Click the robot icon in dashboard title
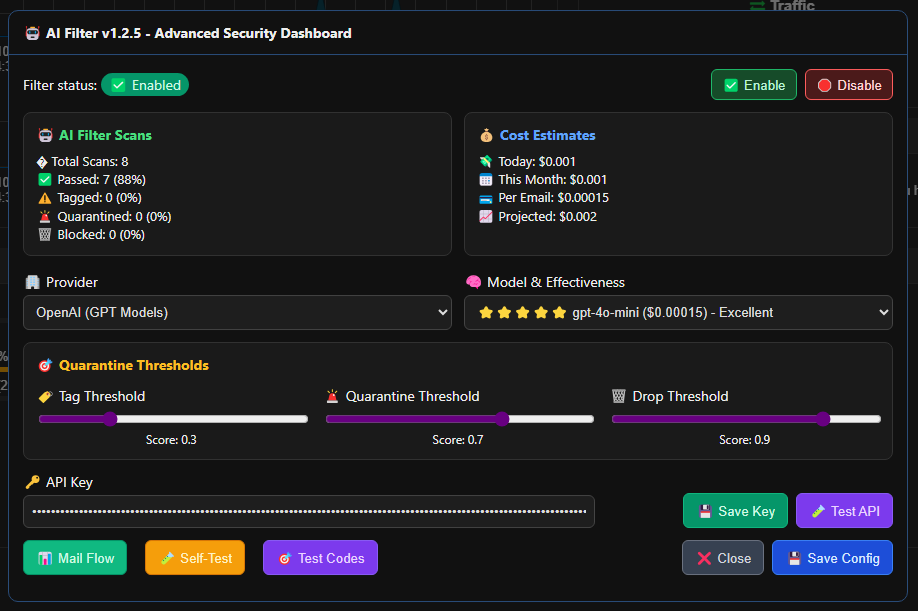Viewport: 918px width, 611px height. 31,33
